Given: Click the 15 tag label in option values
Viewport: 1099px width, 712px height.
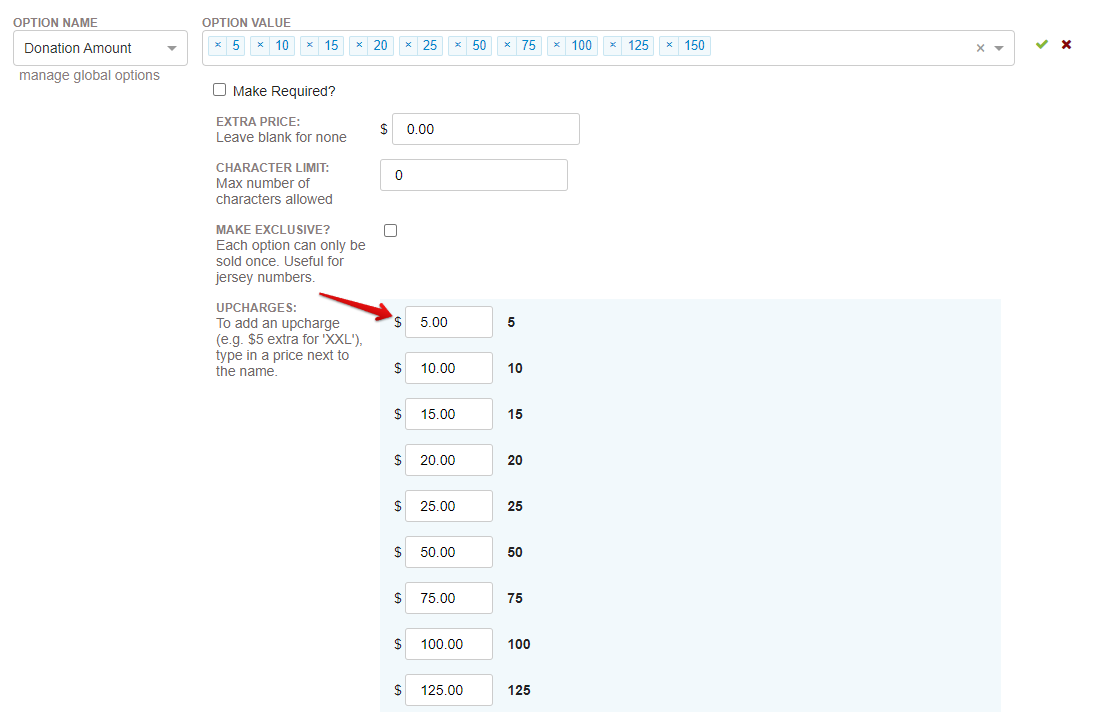Looking at the screenshot, I should click(332, 45).
